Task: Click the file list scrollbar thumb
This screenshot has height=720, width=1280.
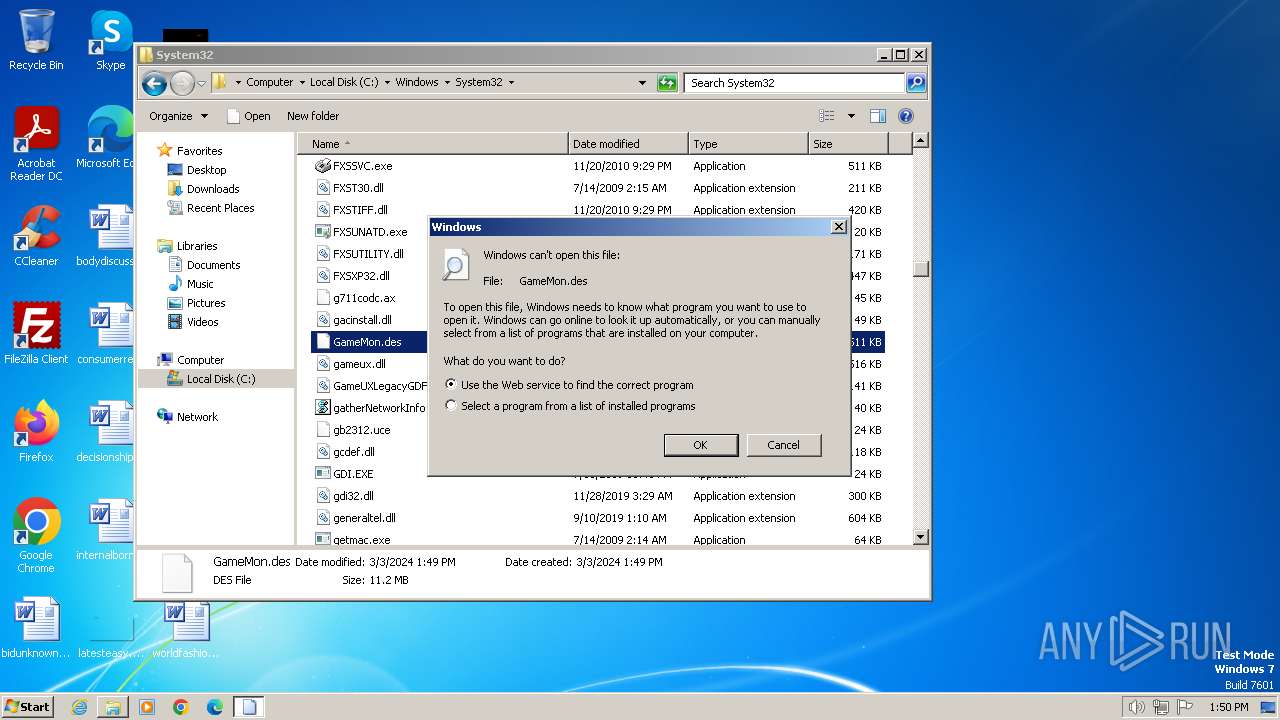Action: coord(921,269)
